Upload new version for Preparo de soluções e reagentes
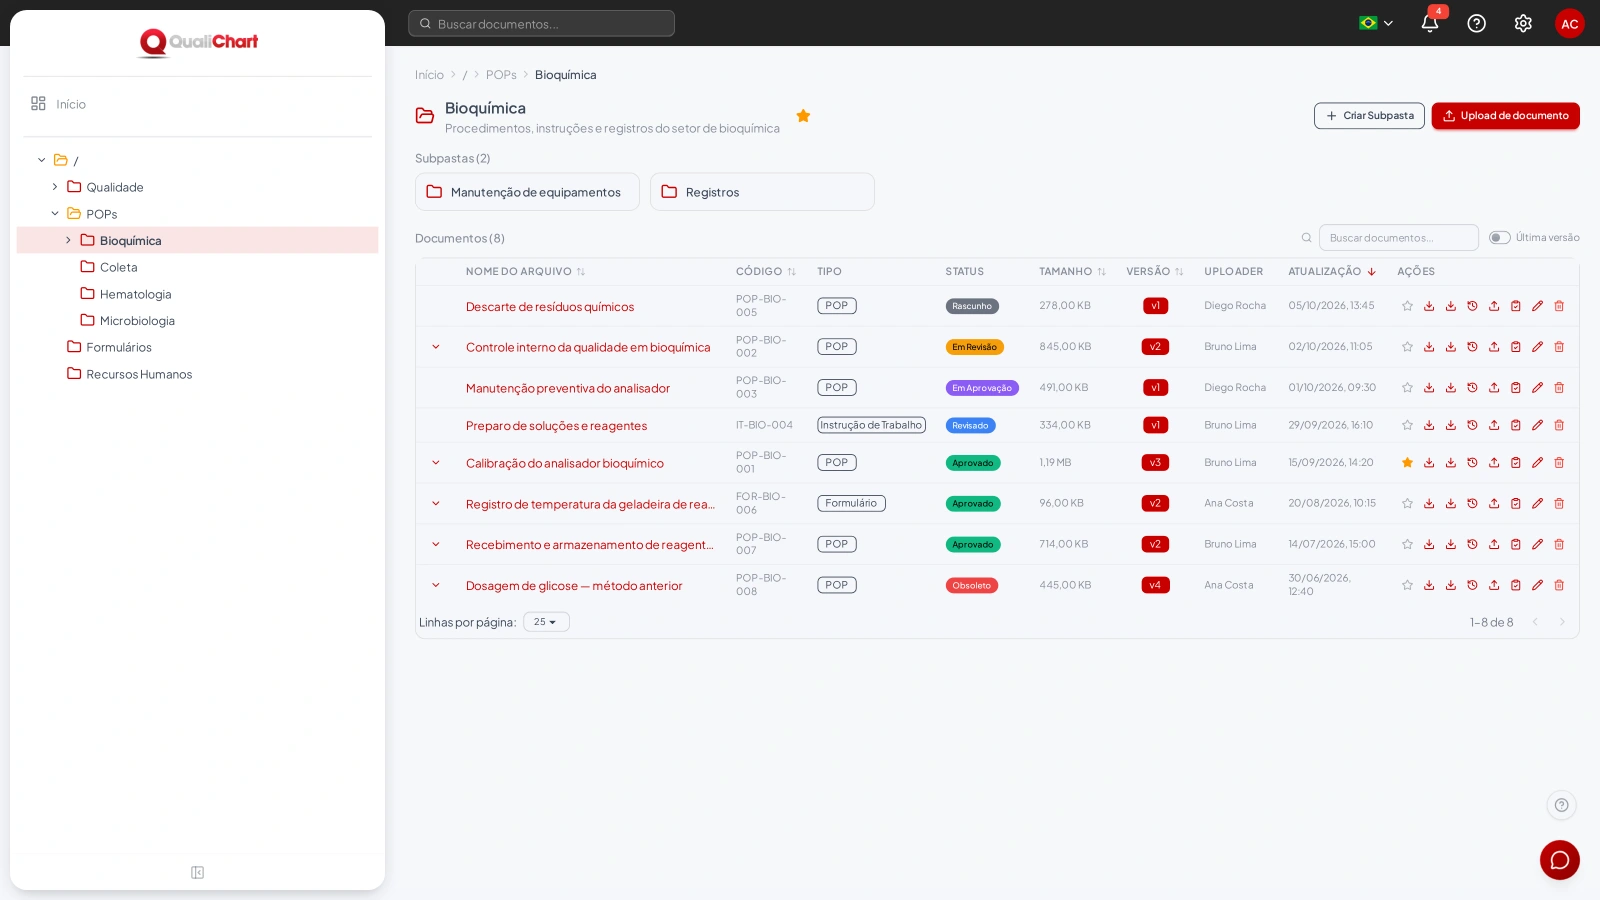1600x900 pixels. point(1494,425)
